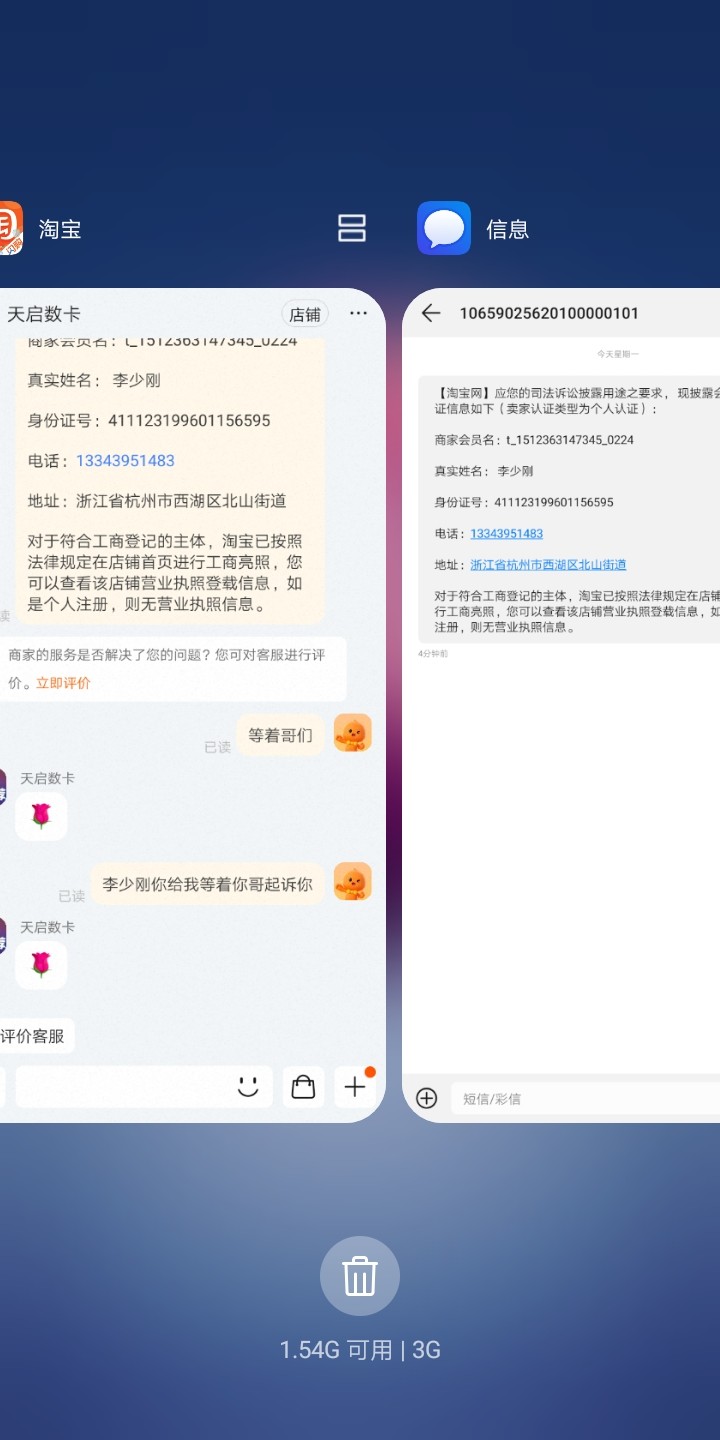720x1440 pixels.
Task: Tap the add attachment icon in Messages
Action: (x=427, y=1098)
